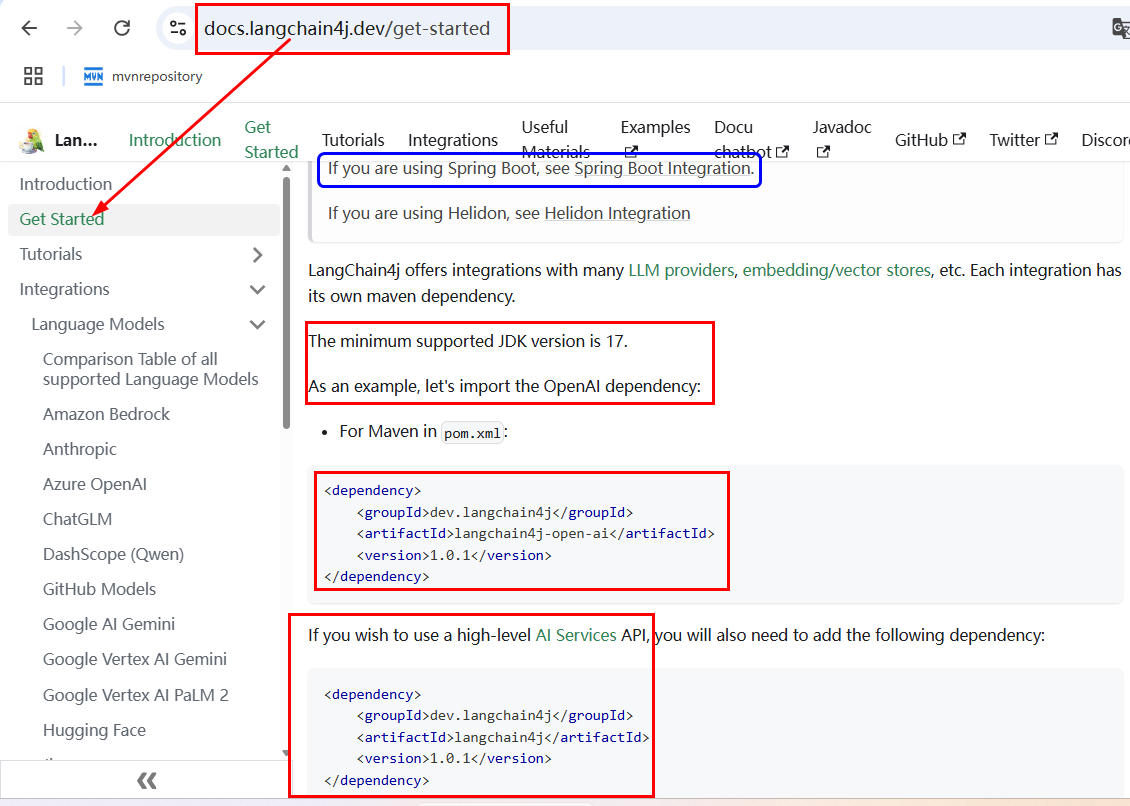The height and width of the screenshot is (806, 1130).
Task: Open Tutorials in top navigation
Action: (x=353, y=140)
